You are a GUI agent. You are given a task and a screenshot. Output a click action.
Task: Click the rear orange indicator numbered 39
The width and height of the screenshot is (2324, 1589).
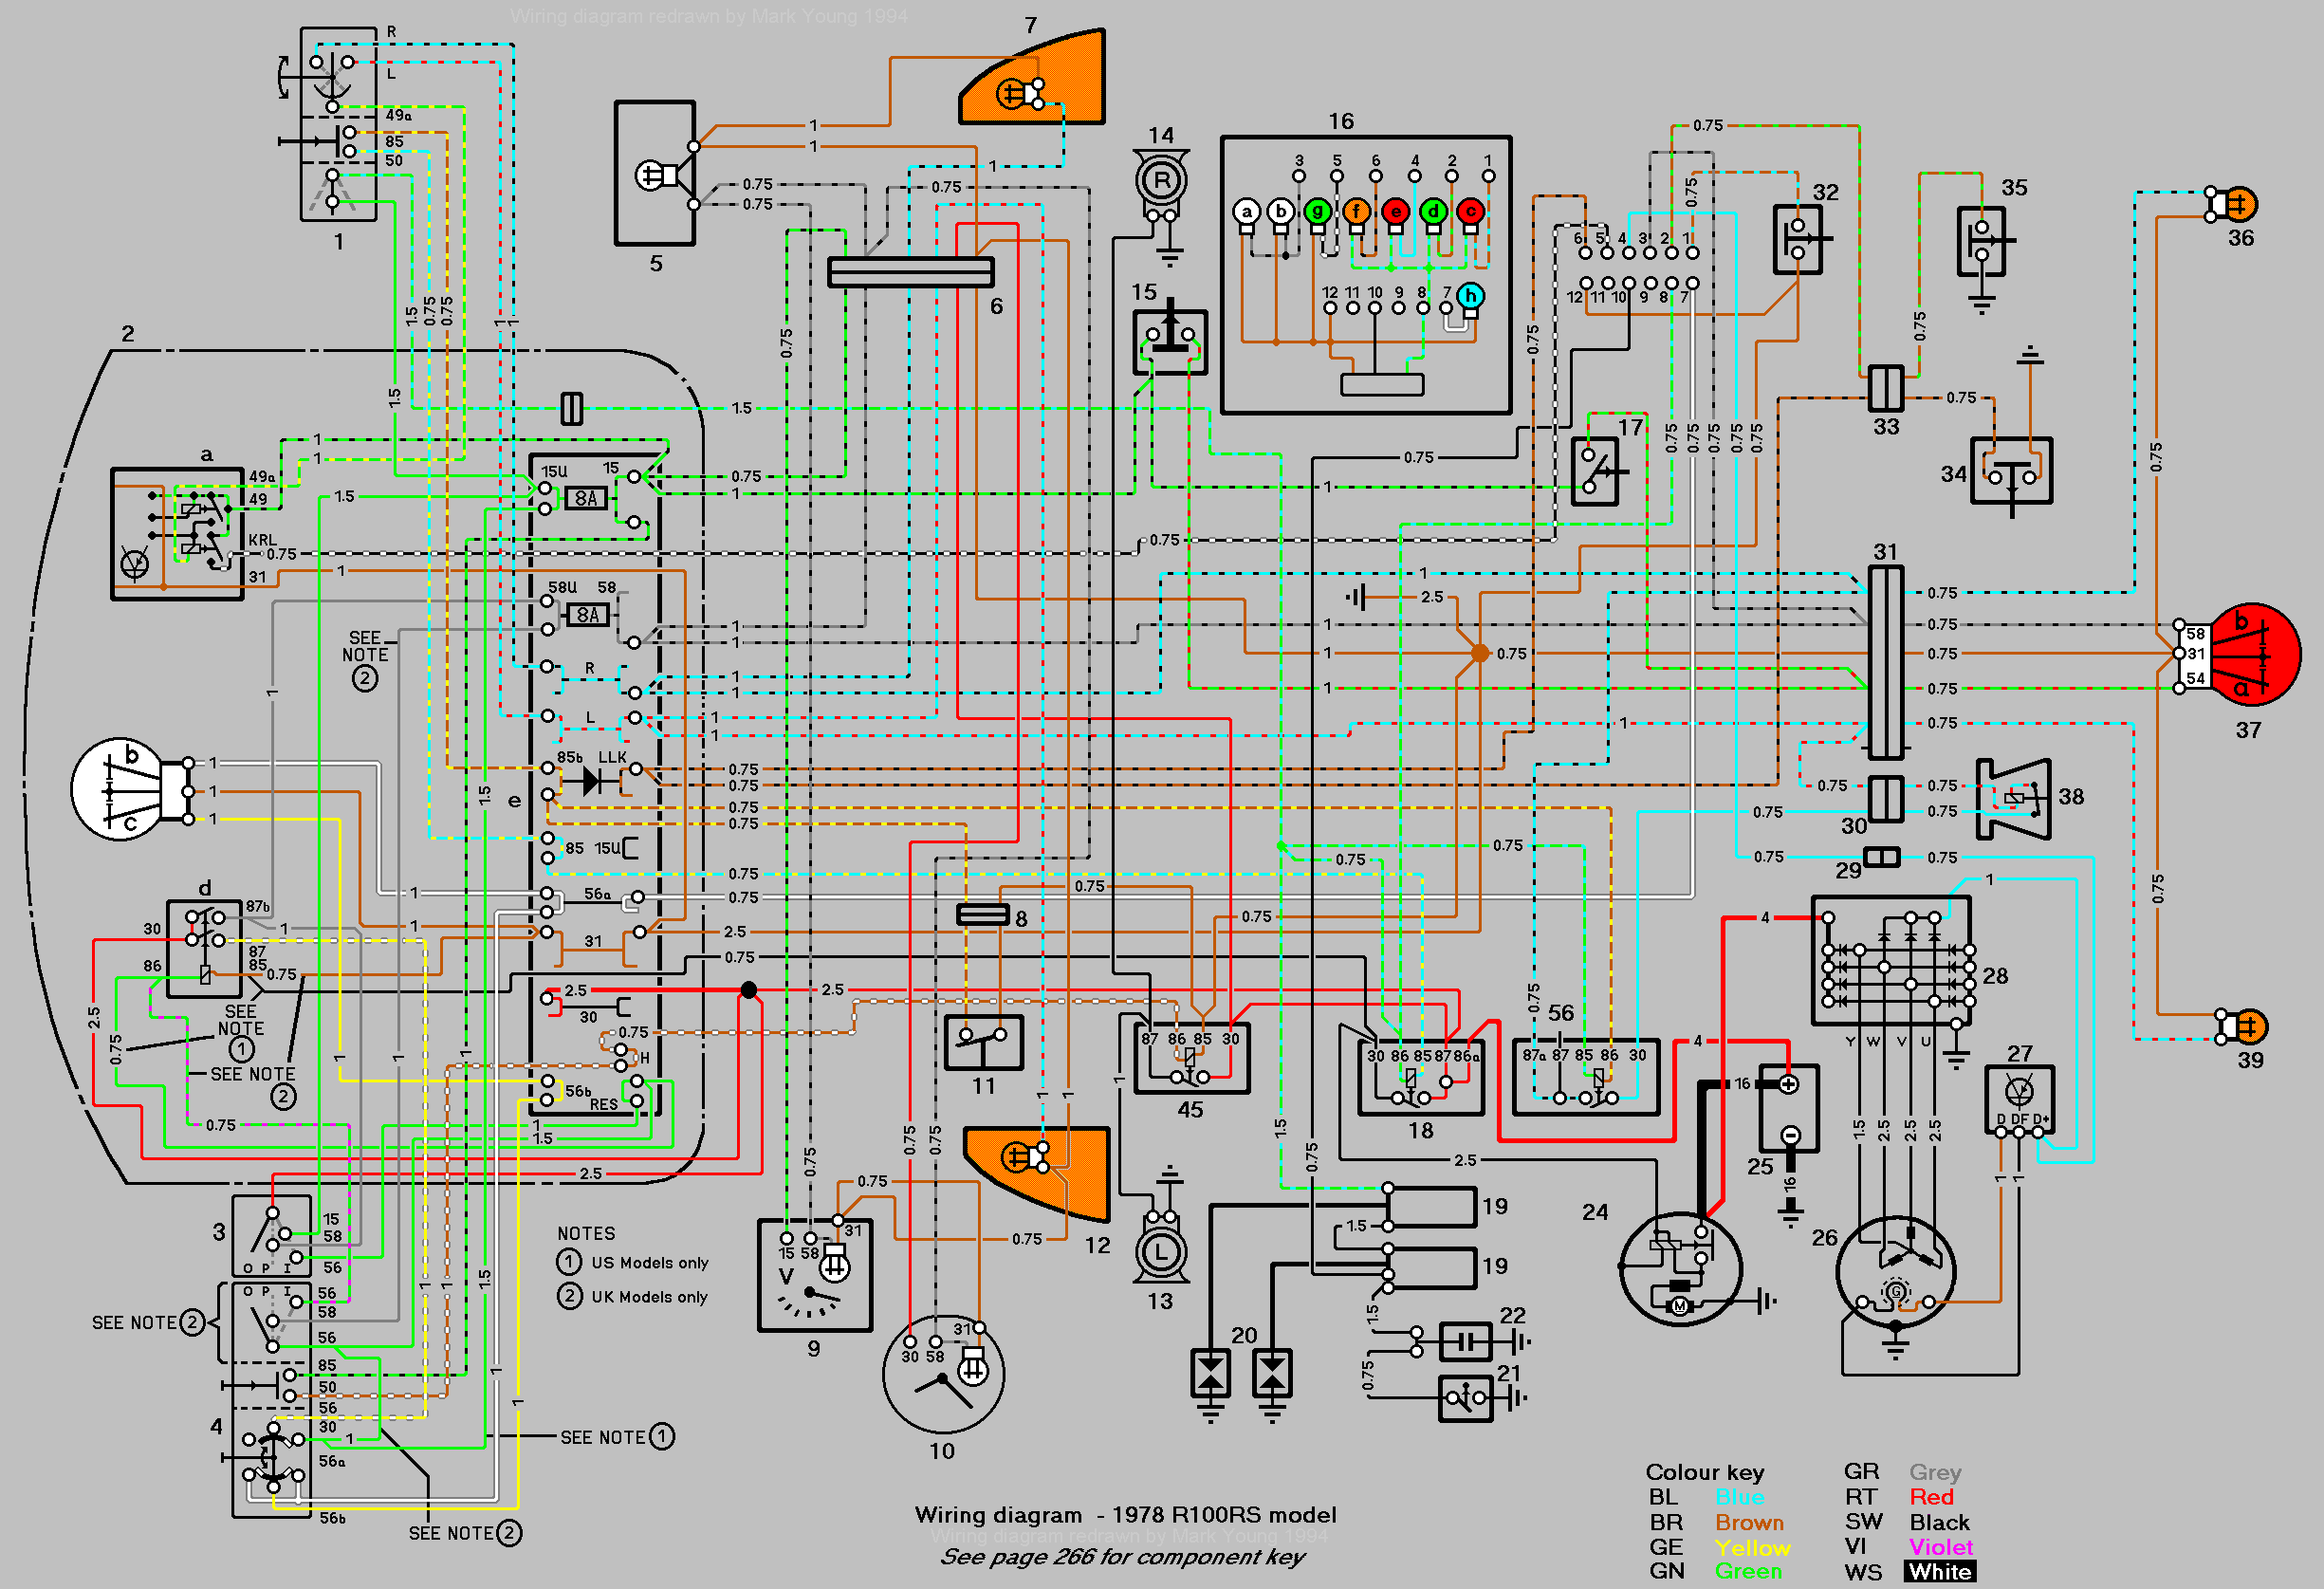tap(2243, 1027)
